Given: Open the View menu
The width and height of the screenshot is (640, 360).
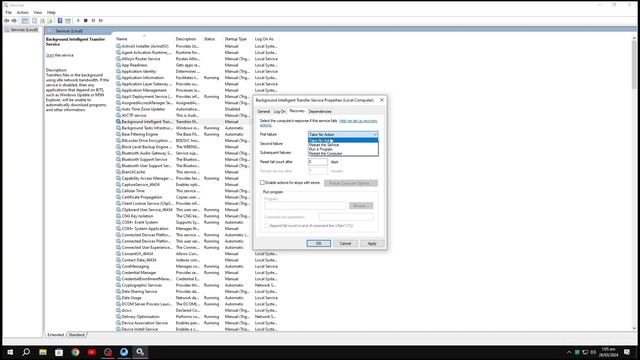Looking at the screenshot, I should pos(38,13).
